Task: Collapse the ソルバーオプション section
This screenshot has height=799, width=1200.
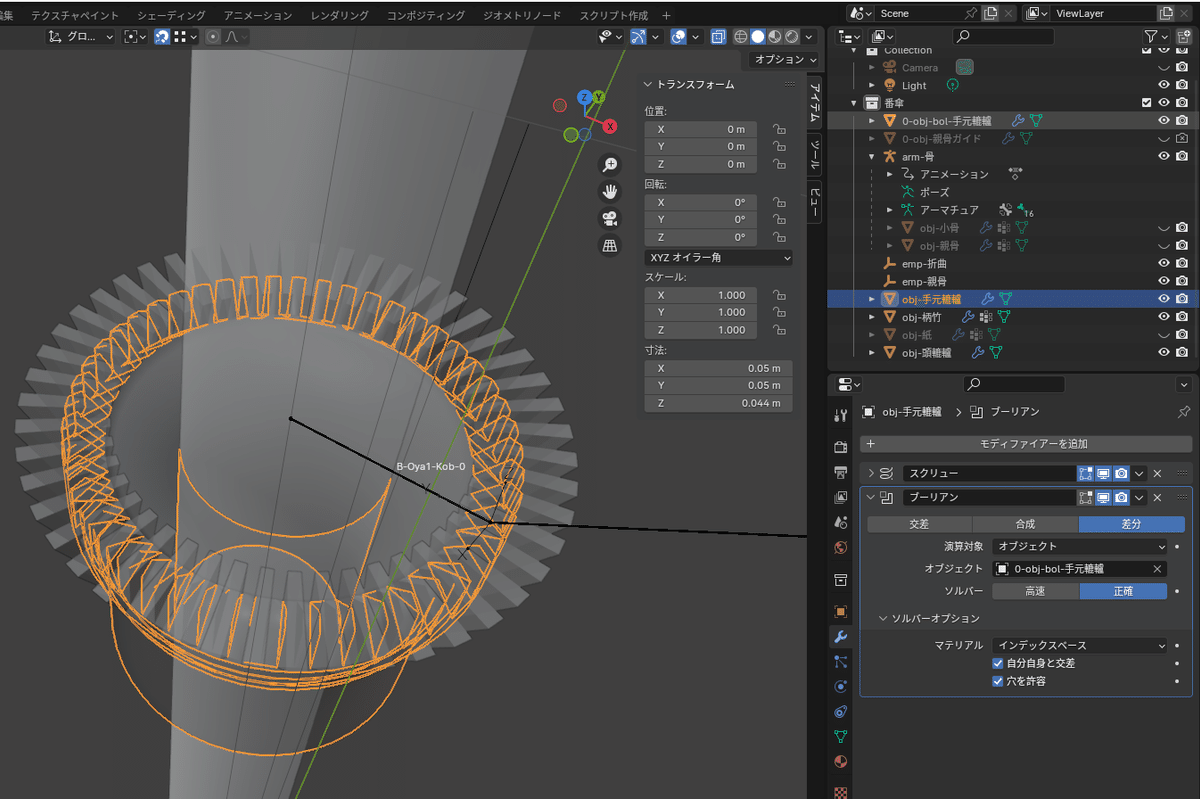Action: click(x=884, y=618)
